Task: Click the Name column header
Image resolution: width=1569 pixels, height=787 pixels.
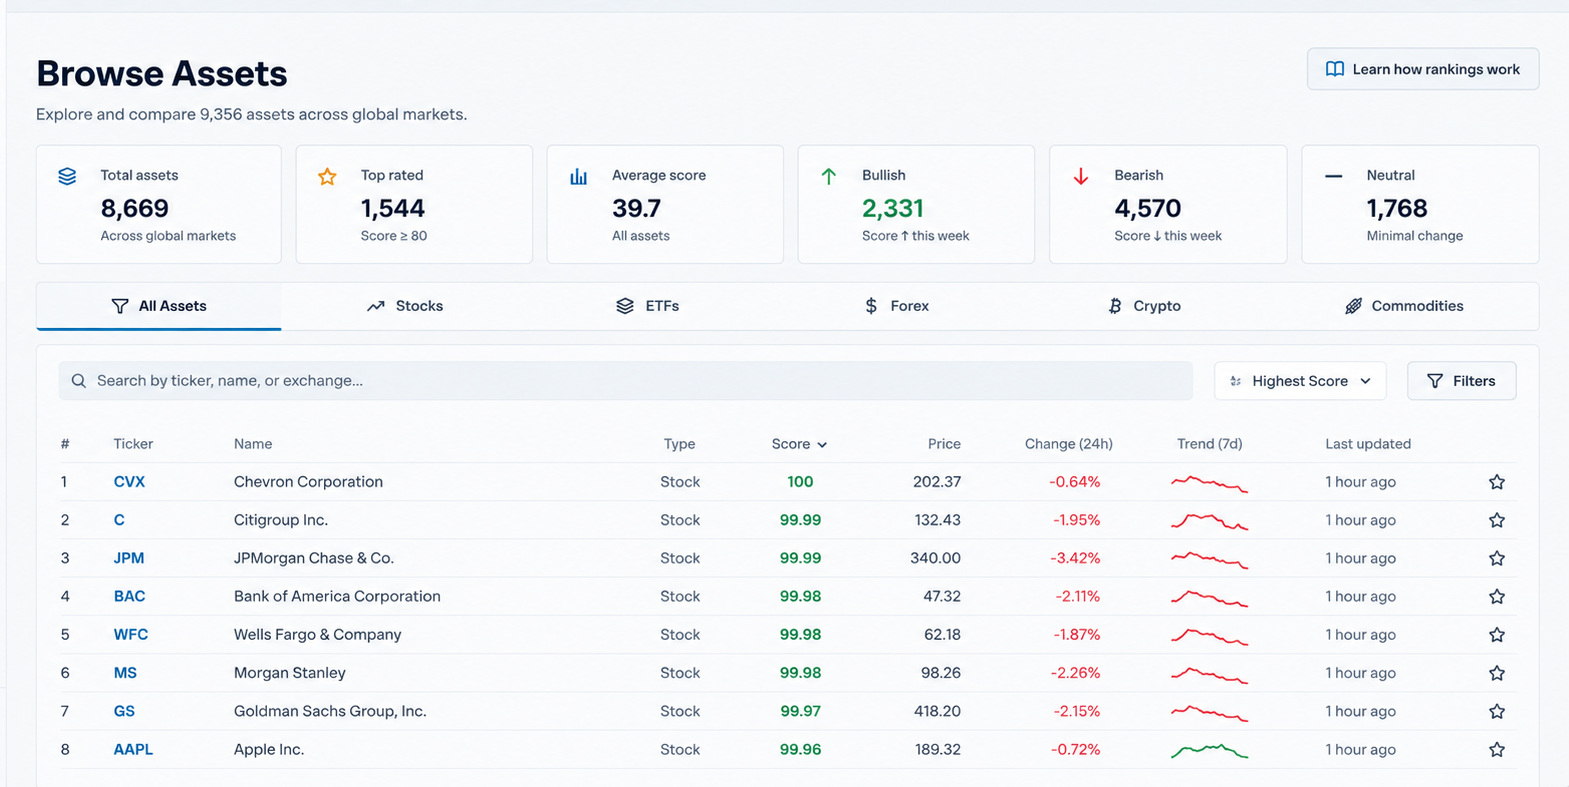Action: pos(253,444)
